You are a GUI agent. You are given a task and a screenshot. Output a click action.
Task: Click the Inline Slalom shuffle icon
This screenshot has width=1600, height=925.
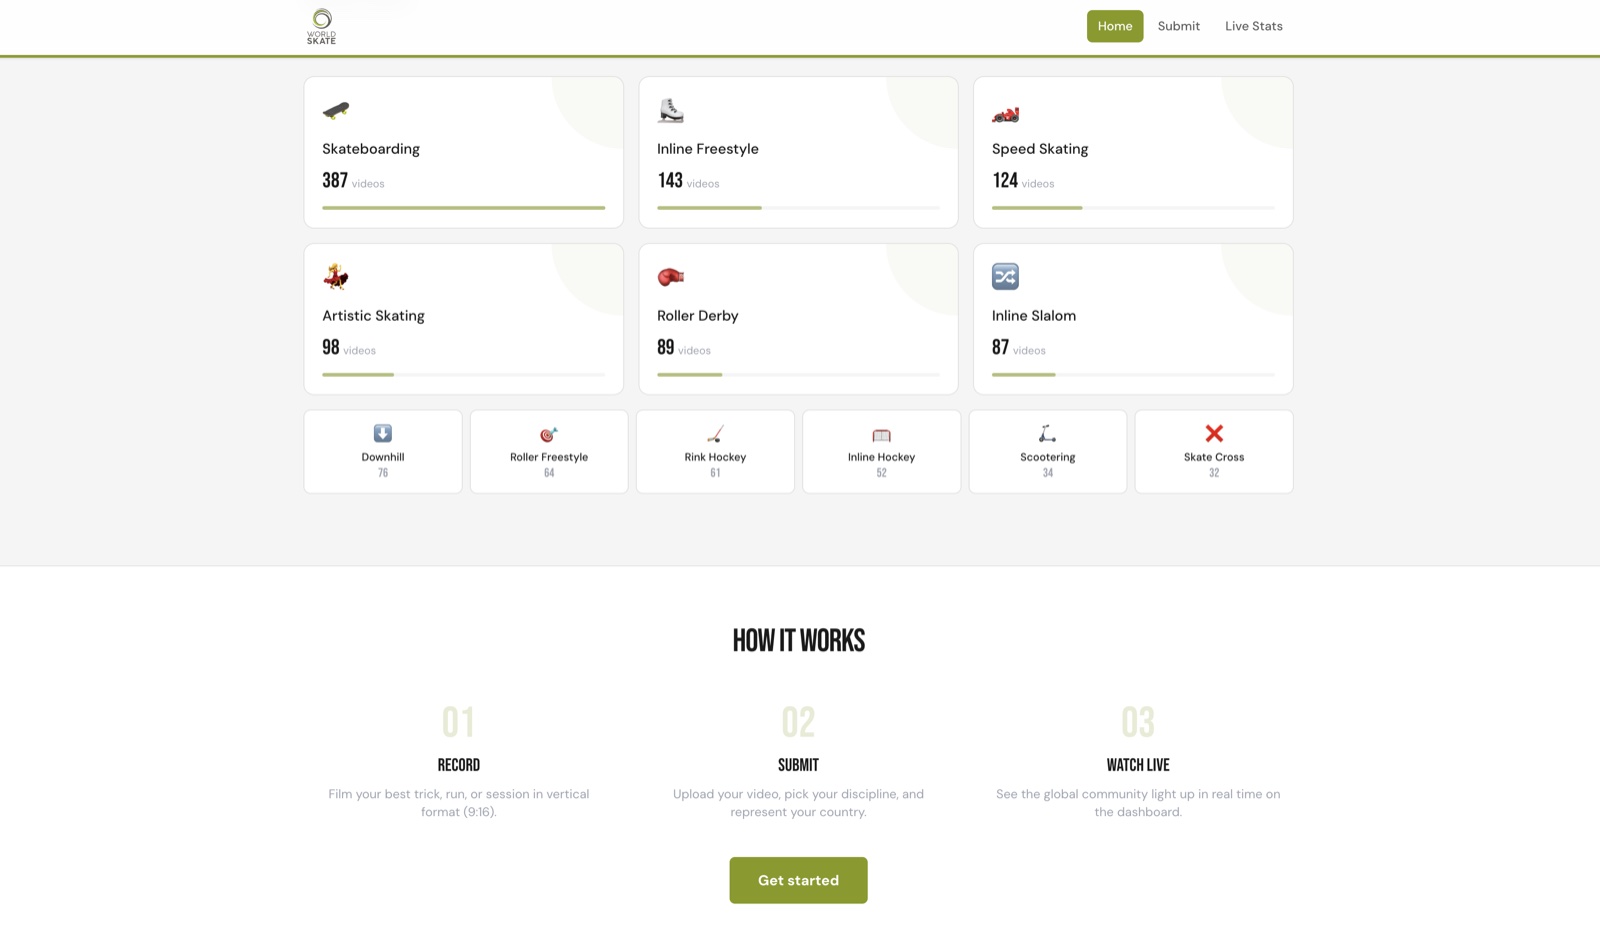click(1005, 276)
